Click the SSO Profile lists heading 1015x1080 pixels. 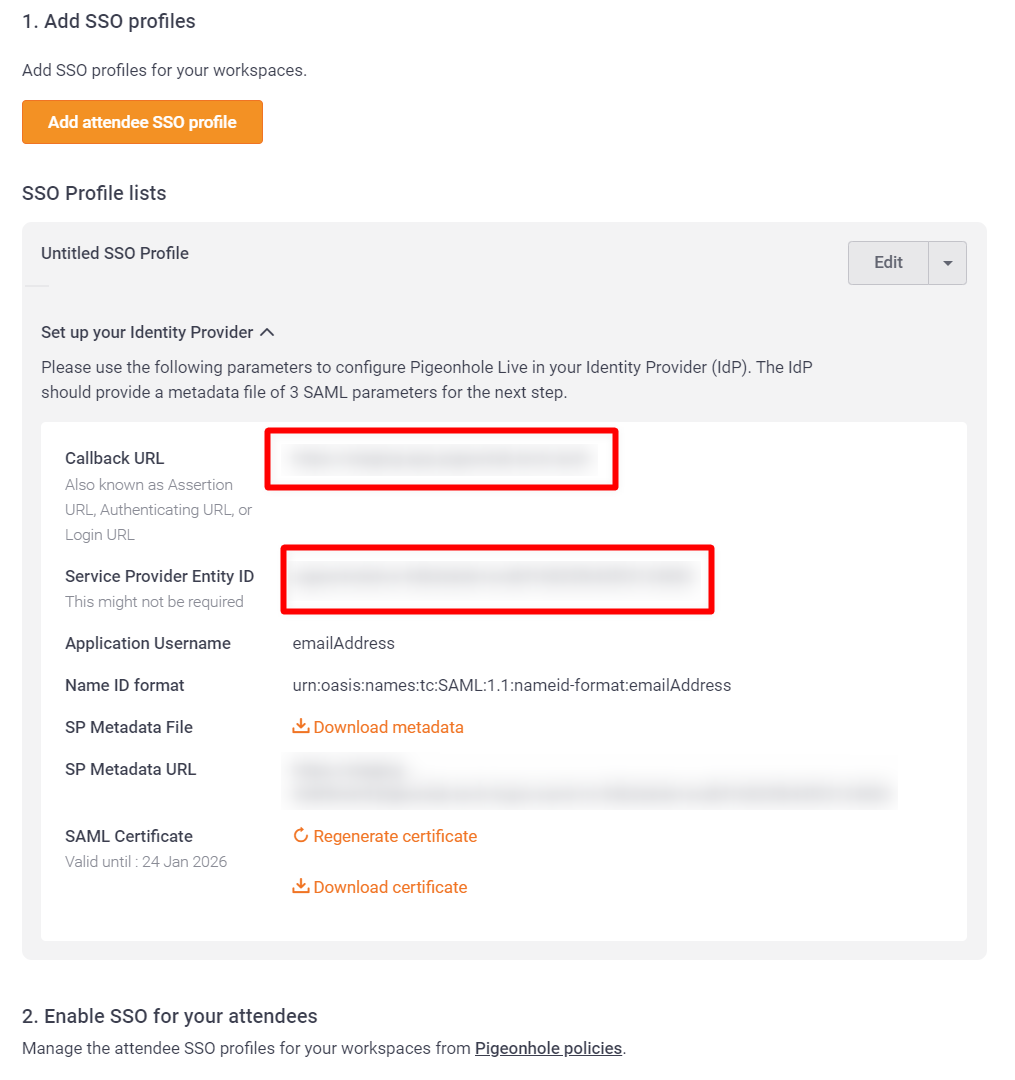[94, 193]
